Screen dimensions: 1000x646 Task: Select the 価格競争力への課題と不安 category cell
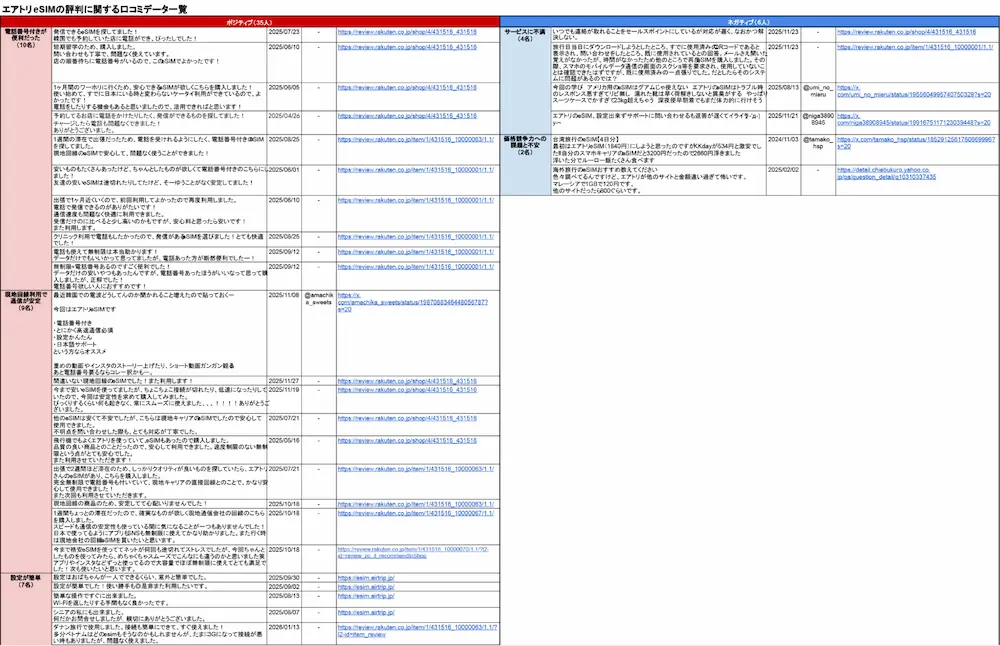[523, 146]
